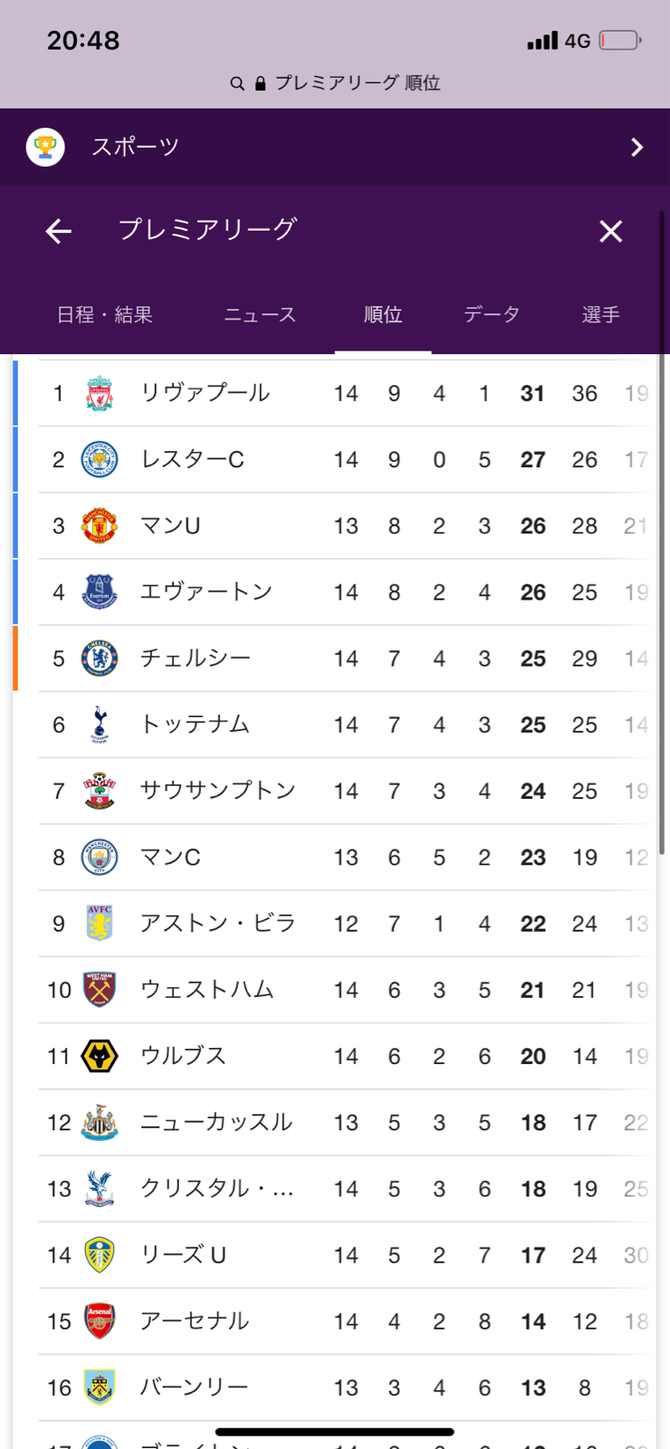
Task: Open the ニュース tab
Action: (x=260, y=315)
